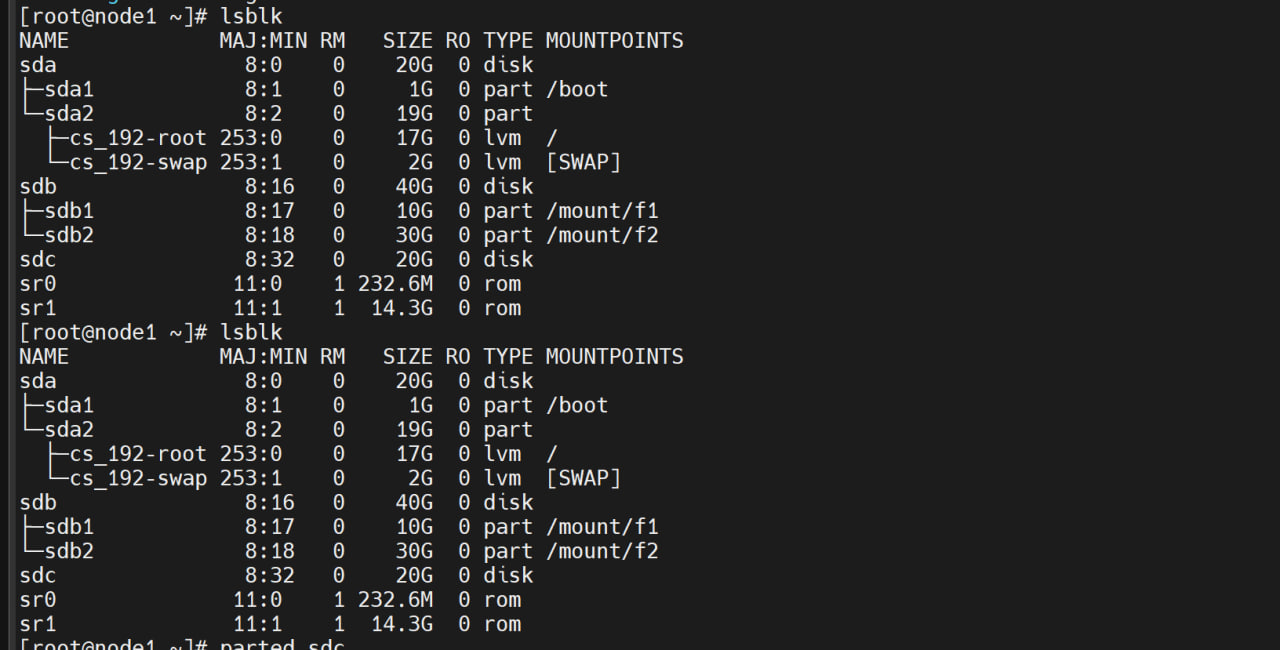This screenshot has width=1280, height=650.
Task: Select the sdb disk name in second lsblk listing
Action: click(38, 502)
